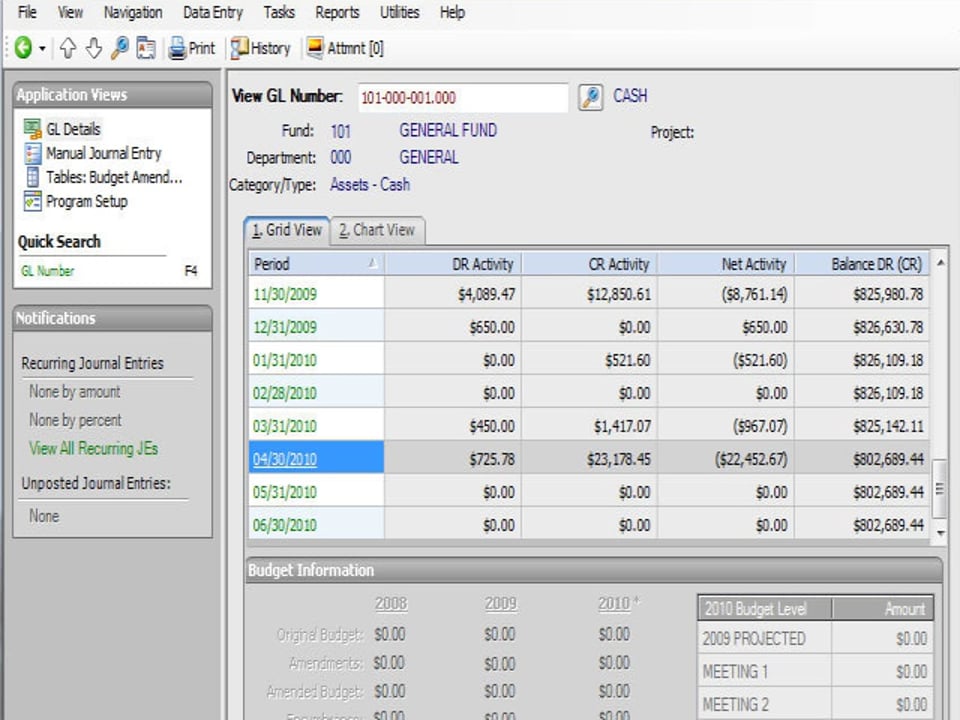
Task: Open Program Setup view
Action: (x=86, y=201)
